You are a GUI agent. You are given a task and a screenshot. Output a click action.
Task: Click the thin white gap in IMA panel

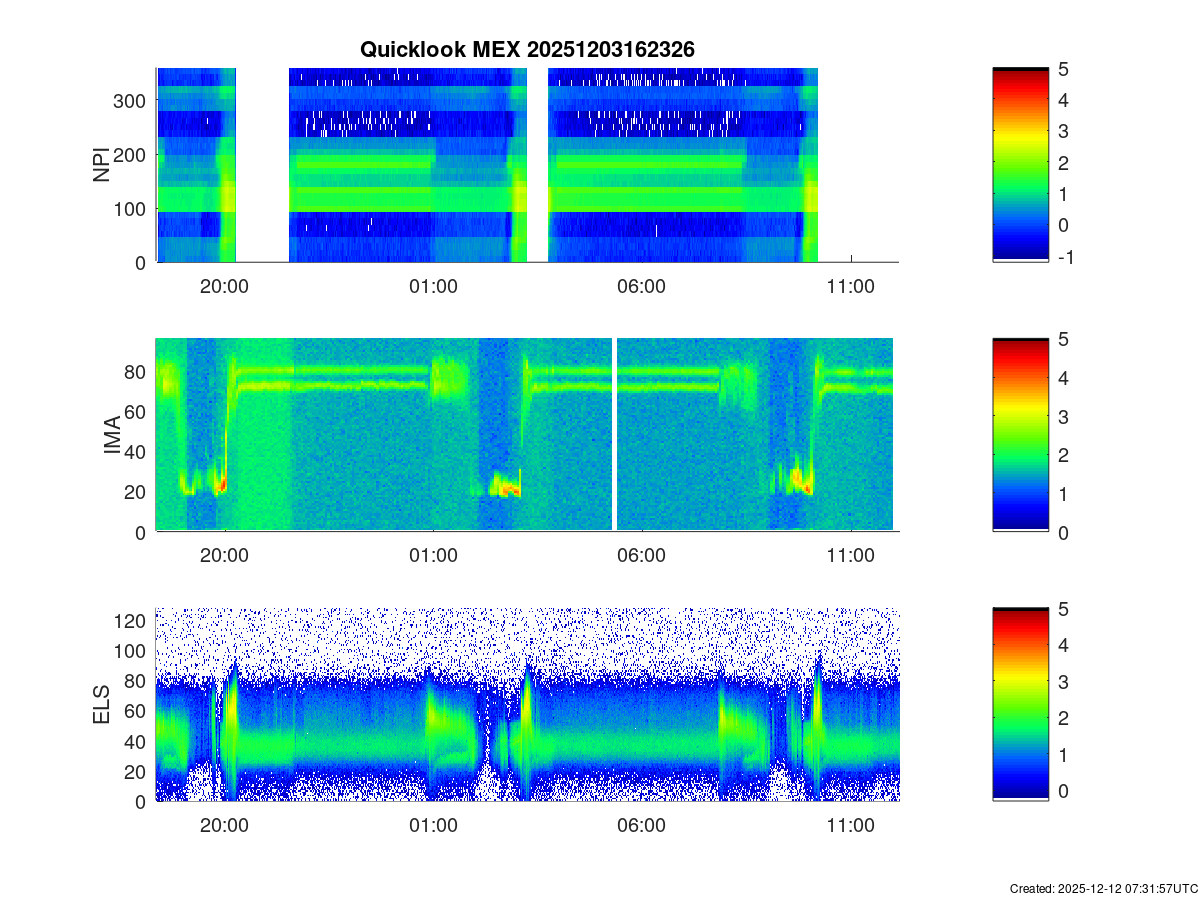(614, 435)
